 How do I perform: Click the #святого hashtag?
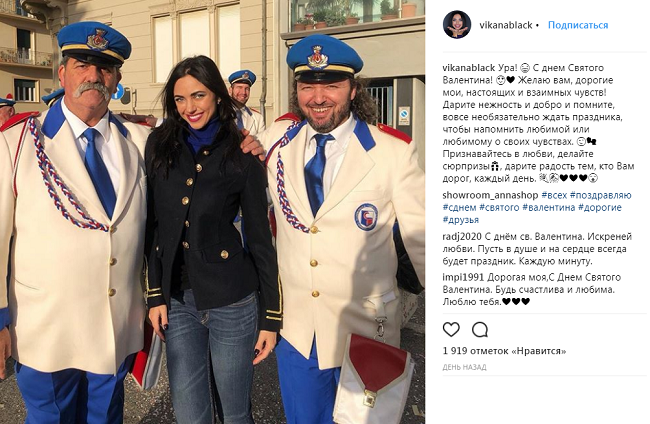(x=499, y=207)
